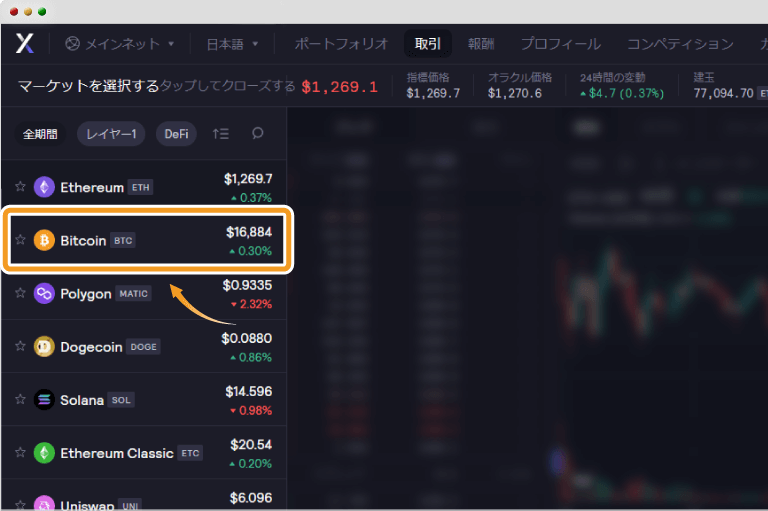Viewport: 768px width, 511px height.
Task: Open the 日本語 language dropdown
Action: [x=232, y=44]
